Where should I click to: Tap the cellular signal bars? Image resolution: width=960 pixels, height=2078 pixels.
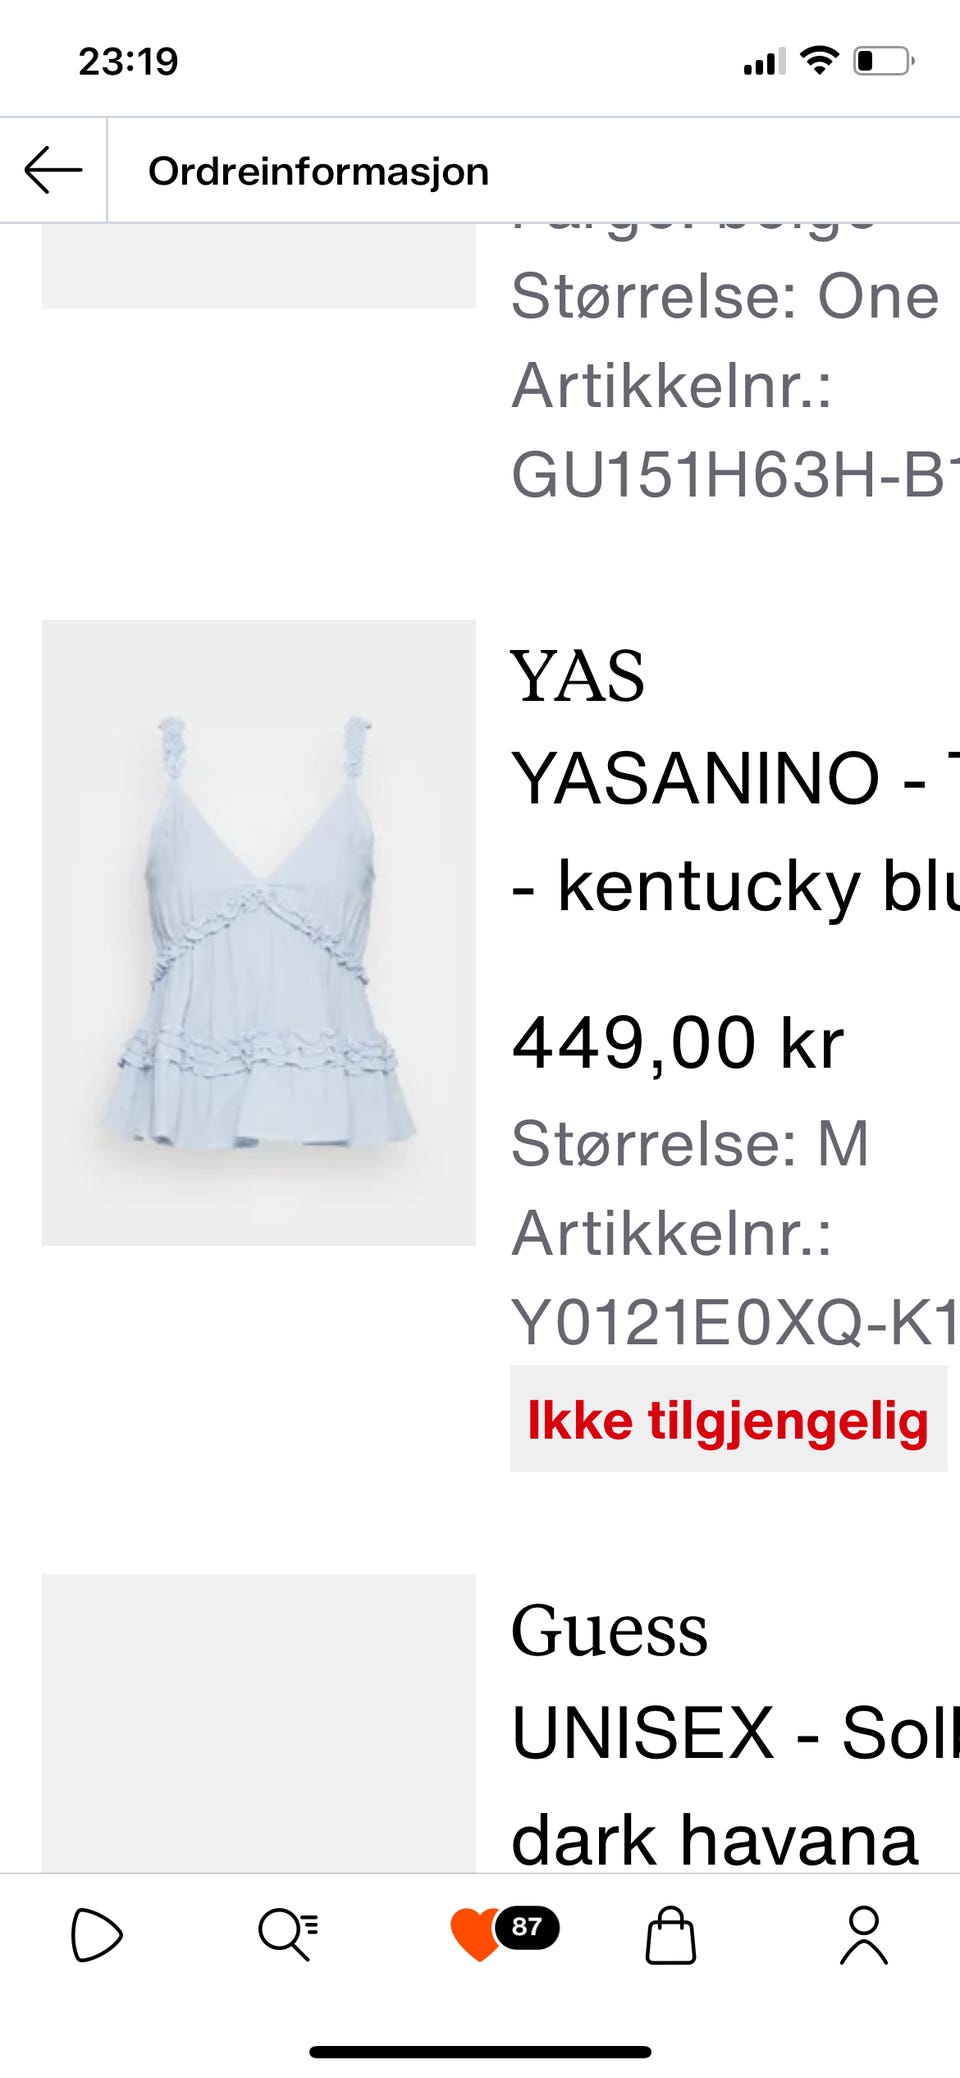pos(764,62)
